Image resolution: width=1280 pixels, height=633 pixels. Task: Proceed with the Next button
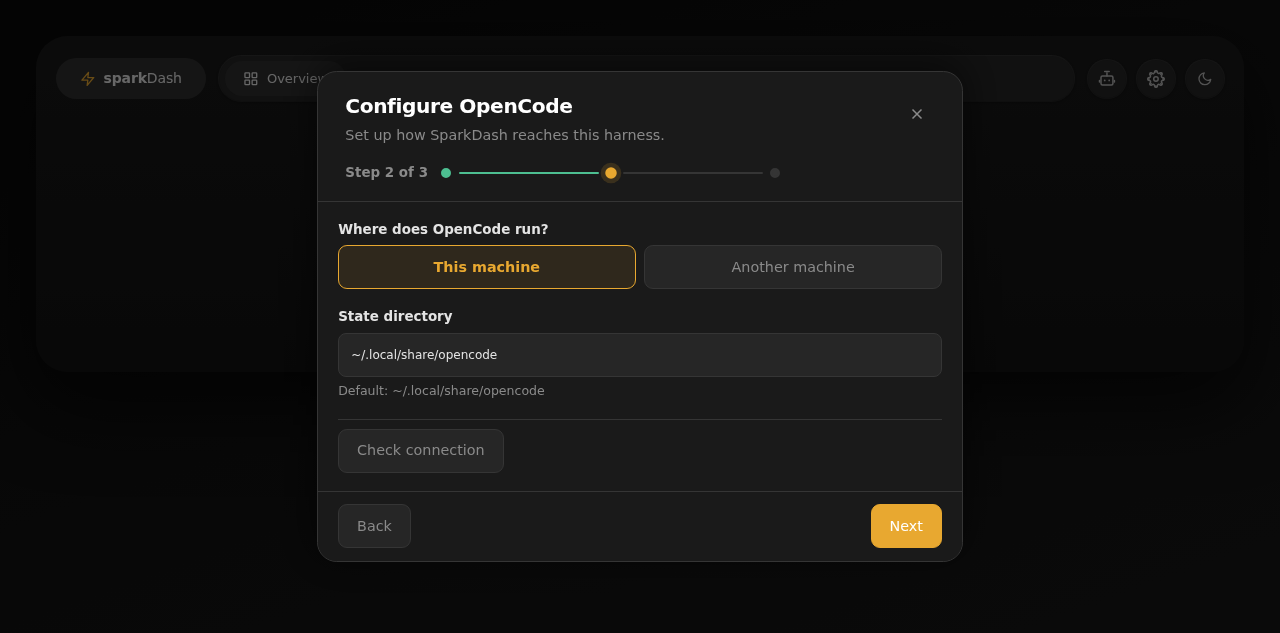906,526
